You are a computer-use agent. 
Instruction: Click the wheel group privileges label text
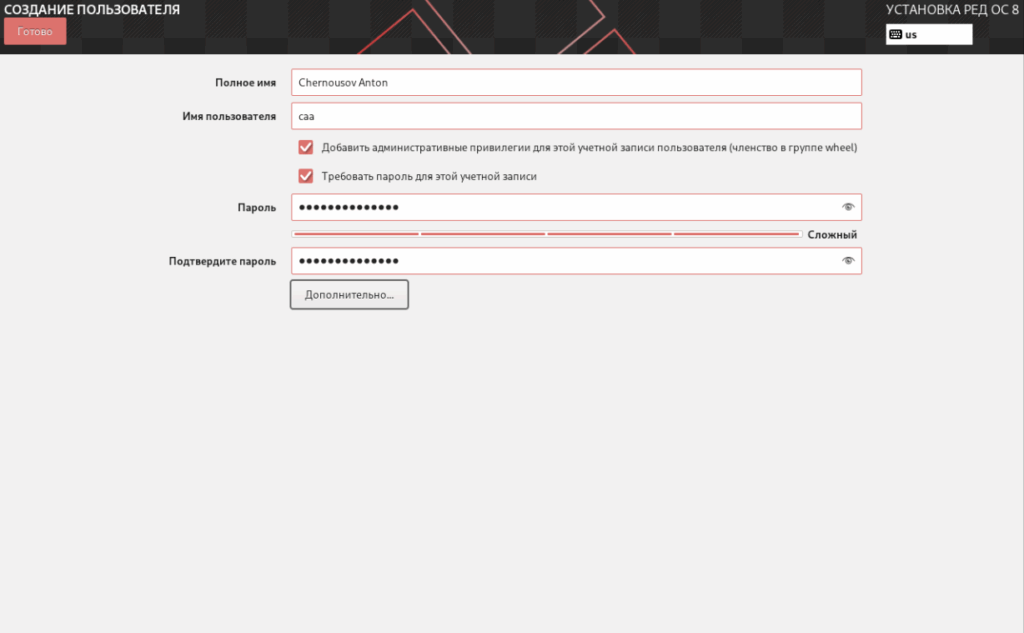point(589,148)
